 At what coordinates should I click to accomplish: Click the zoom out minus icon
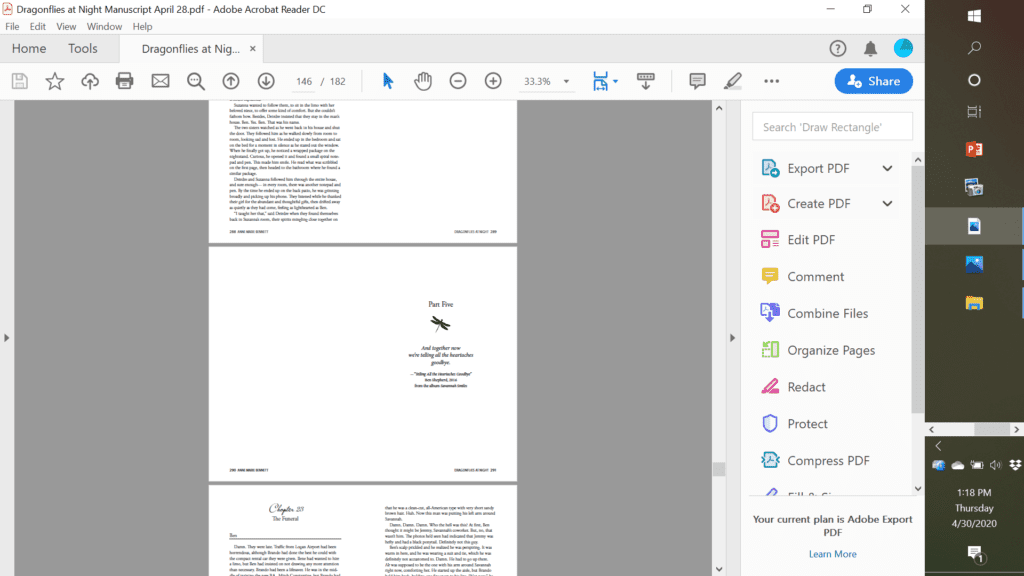tap(458, 81)
